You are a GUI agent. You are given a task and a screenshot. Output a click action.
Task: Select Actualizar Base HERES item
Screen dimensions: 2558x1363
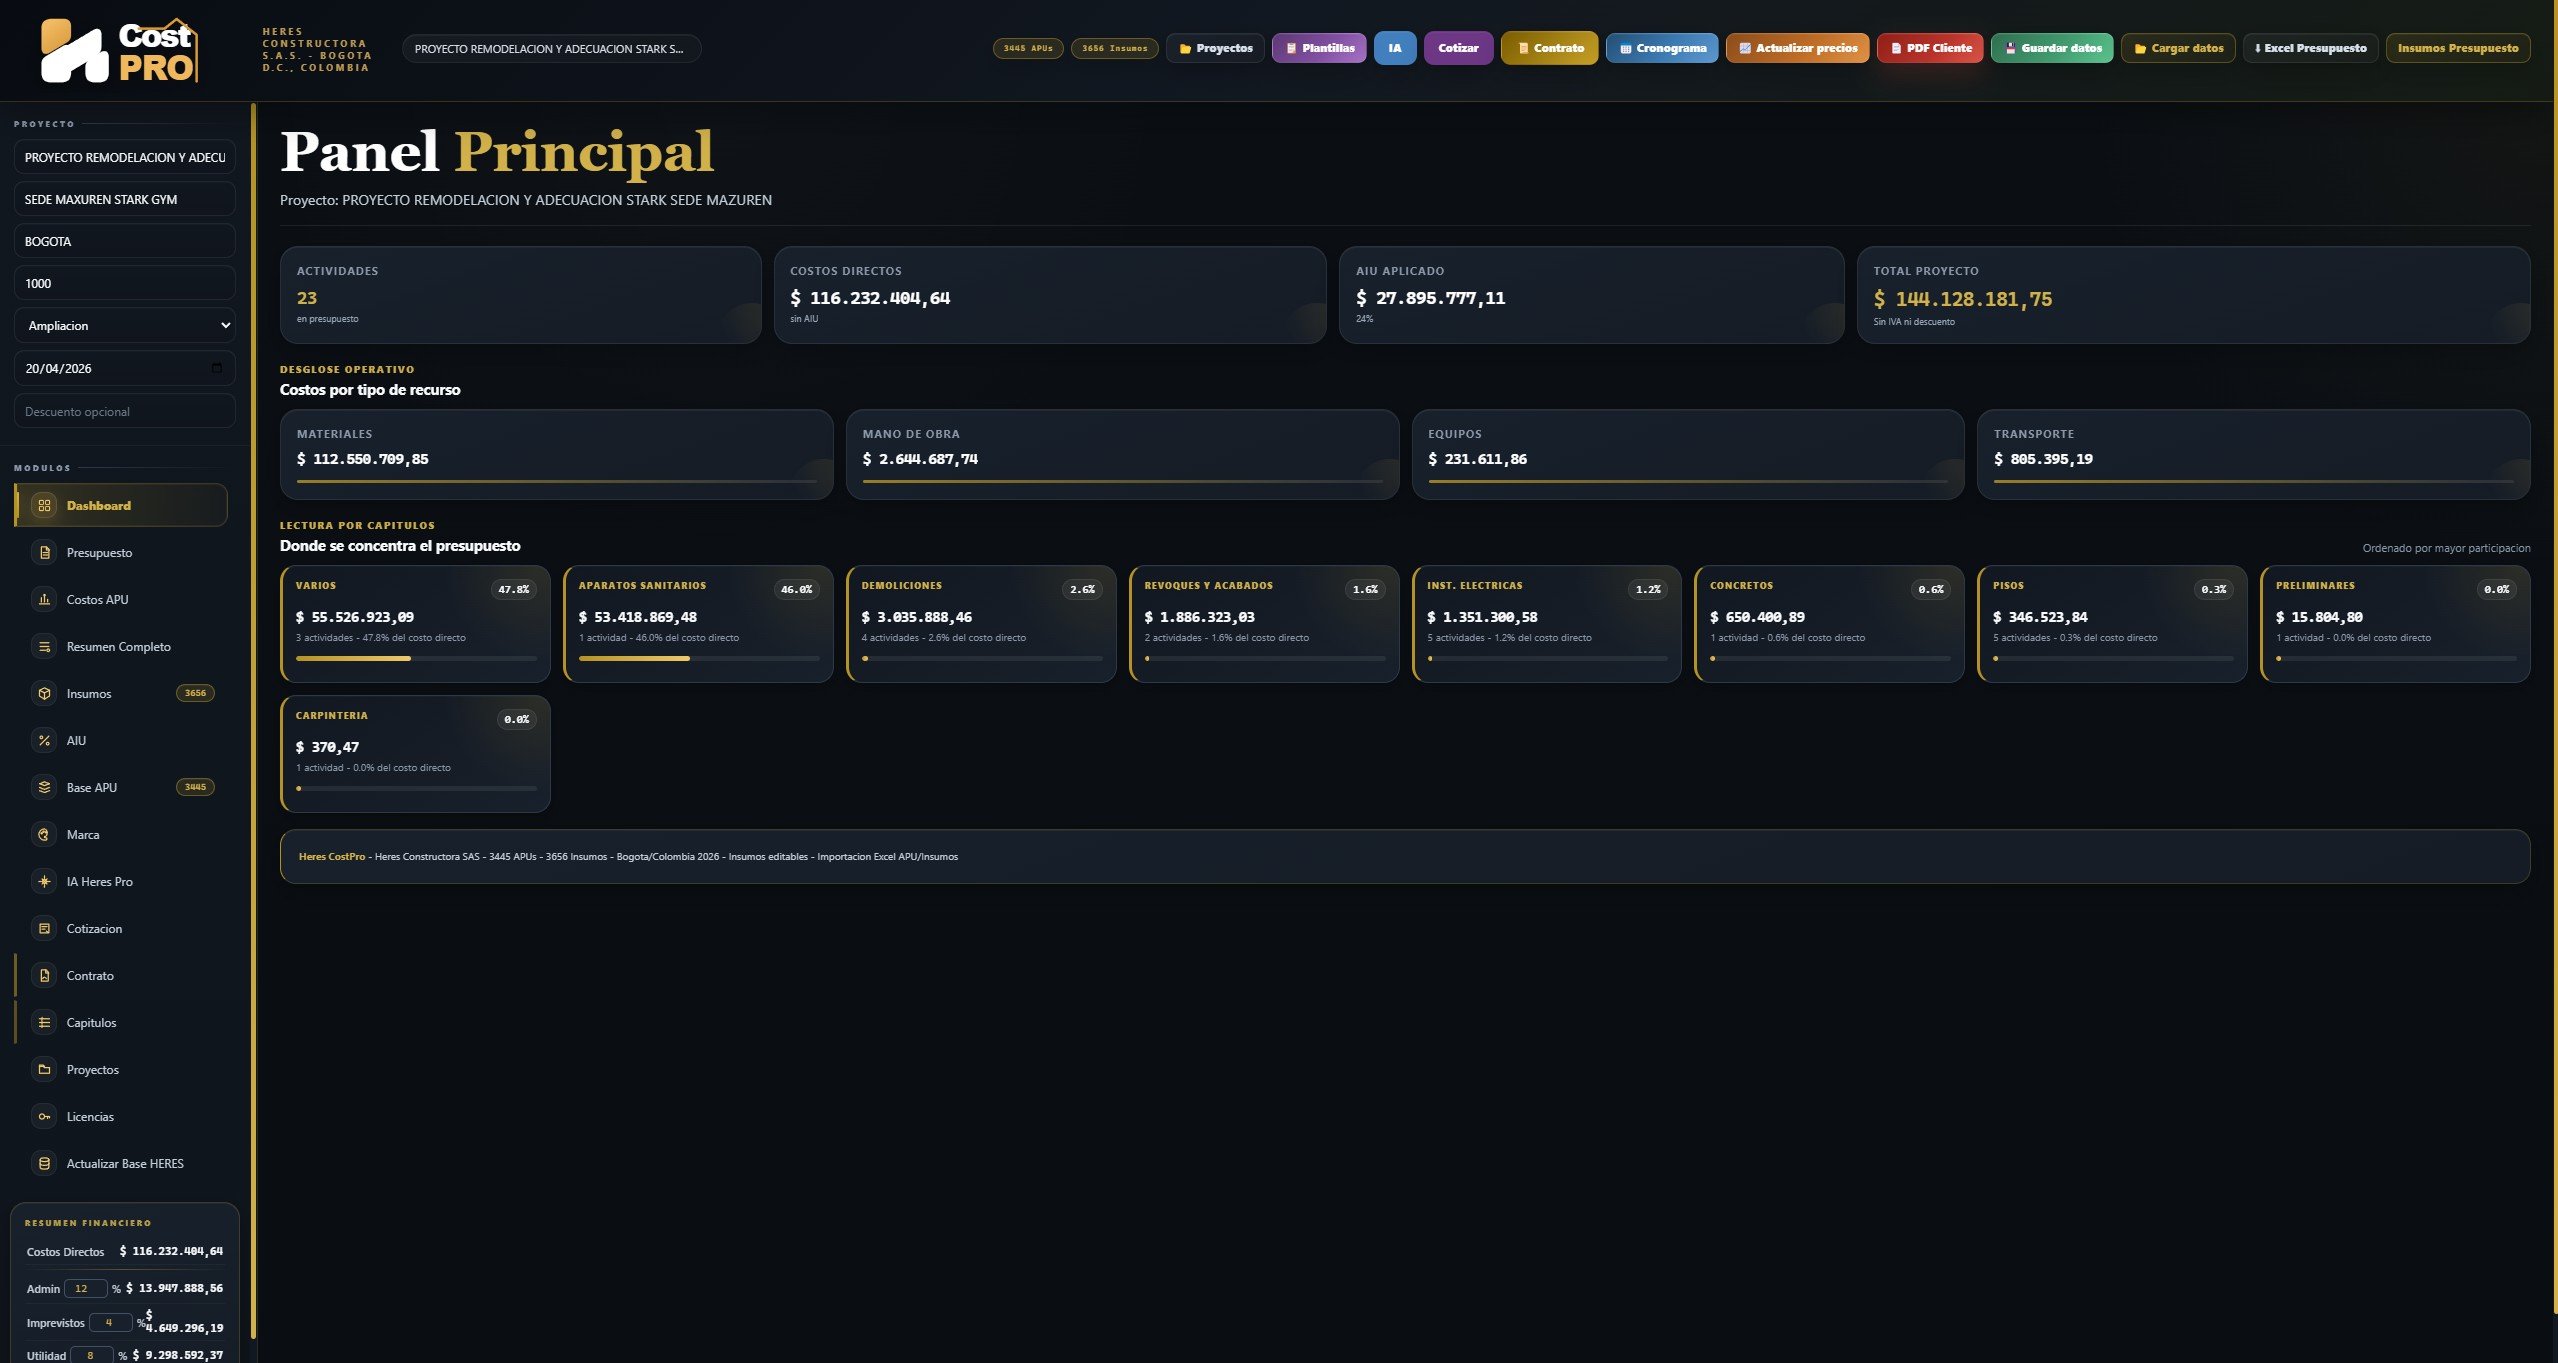click(121, 1164)
